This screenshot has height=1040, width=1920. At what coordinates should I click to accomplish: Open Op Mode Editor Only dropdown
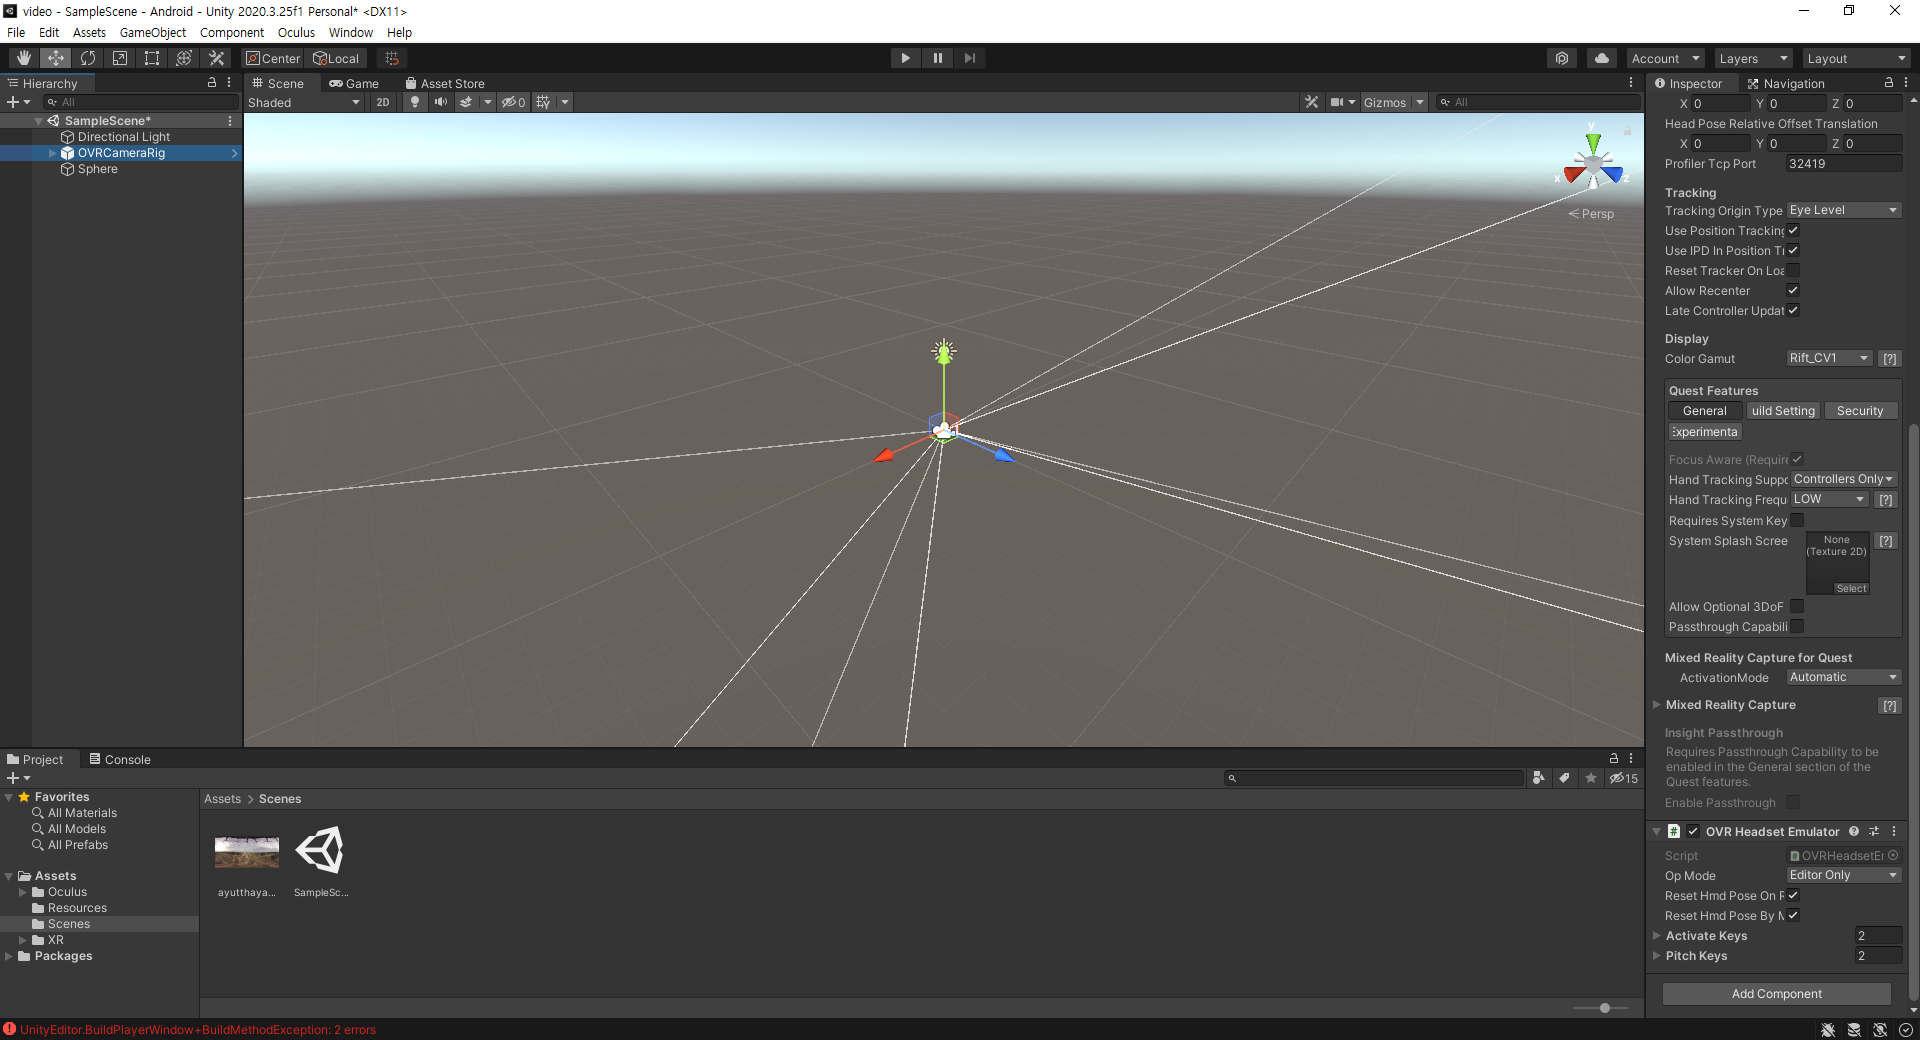coord(1844,875)
